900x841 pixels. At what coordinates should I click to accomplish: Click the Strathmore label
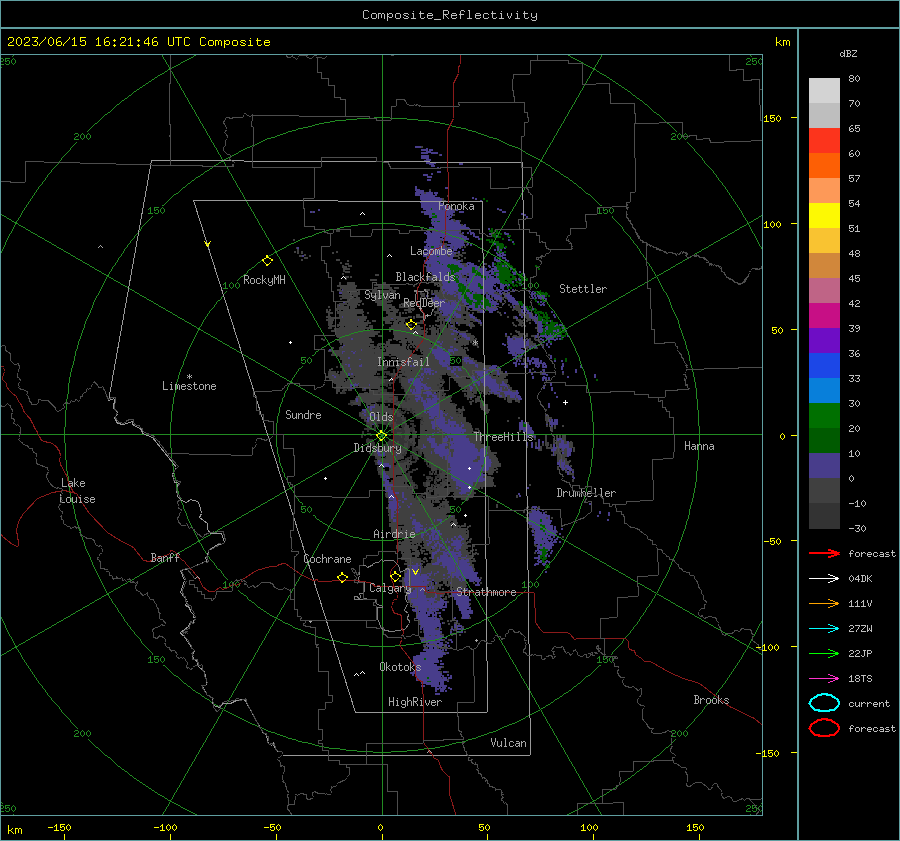click(486, 592)
